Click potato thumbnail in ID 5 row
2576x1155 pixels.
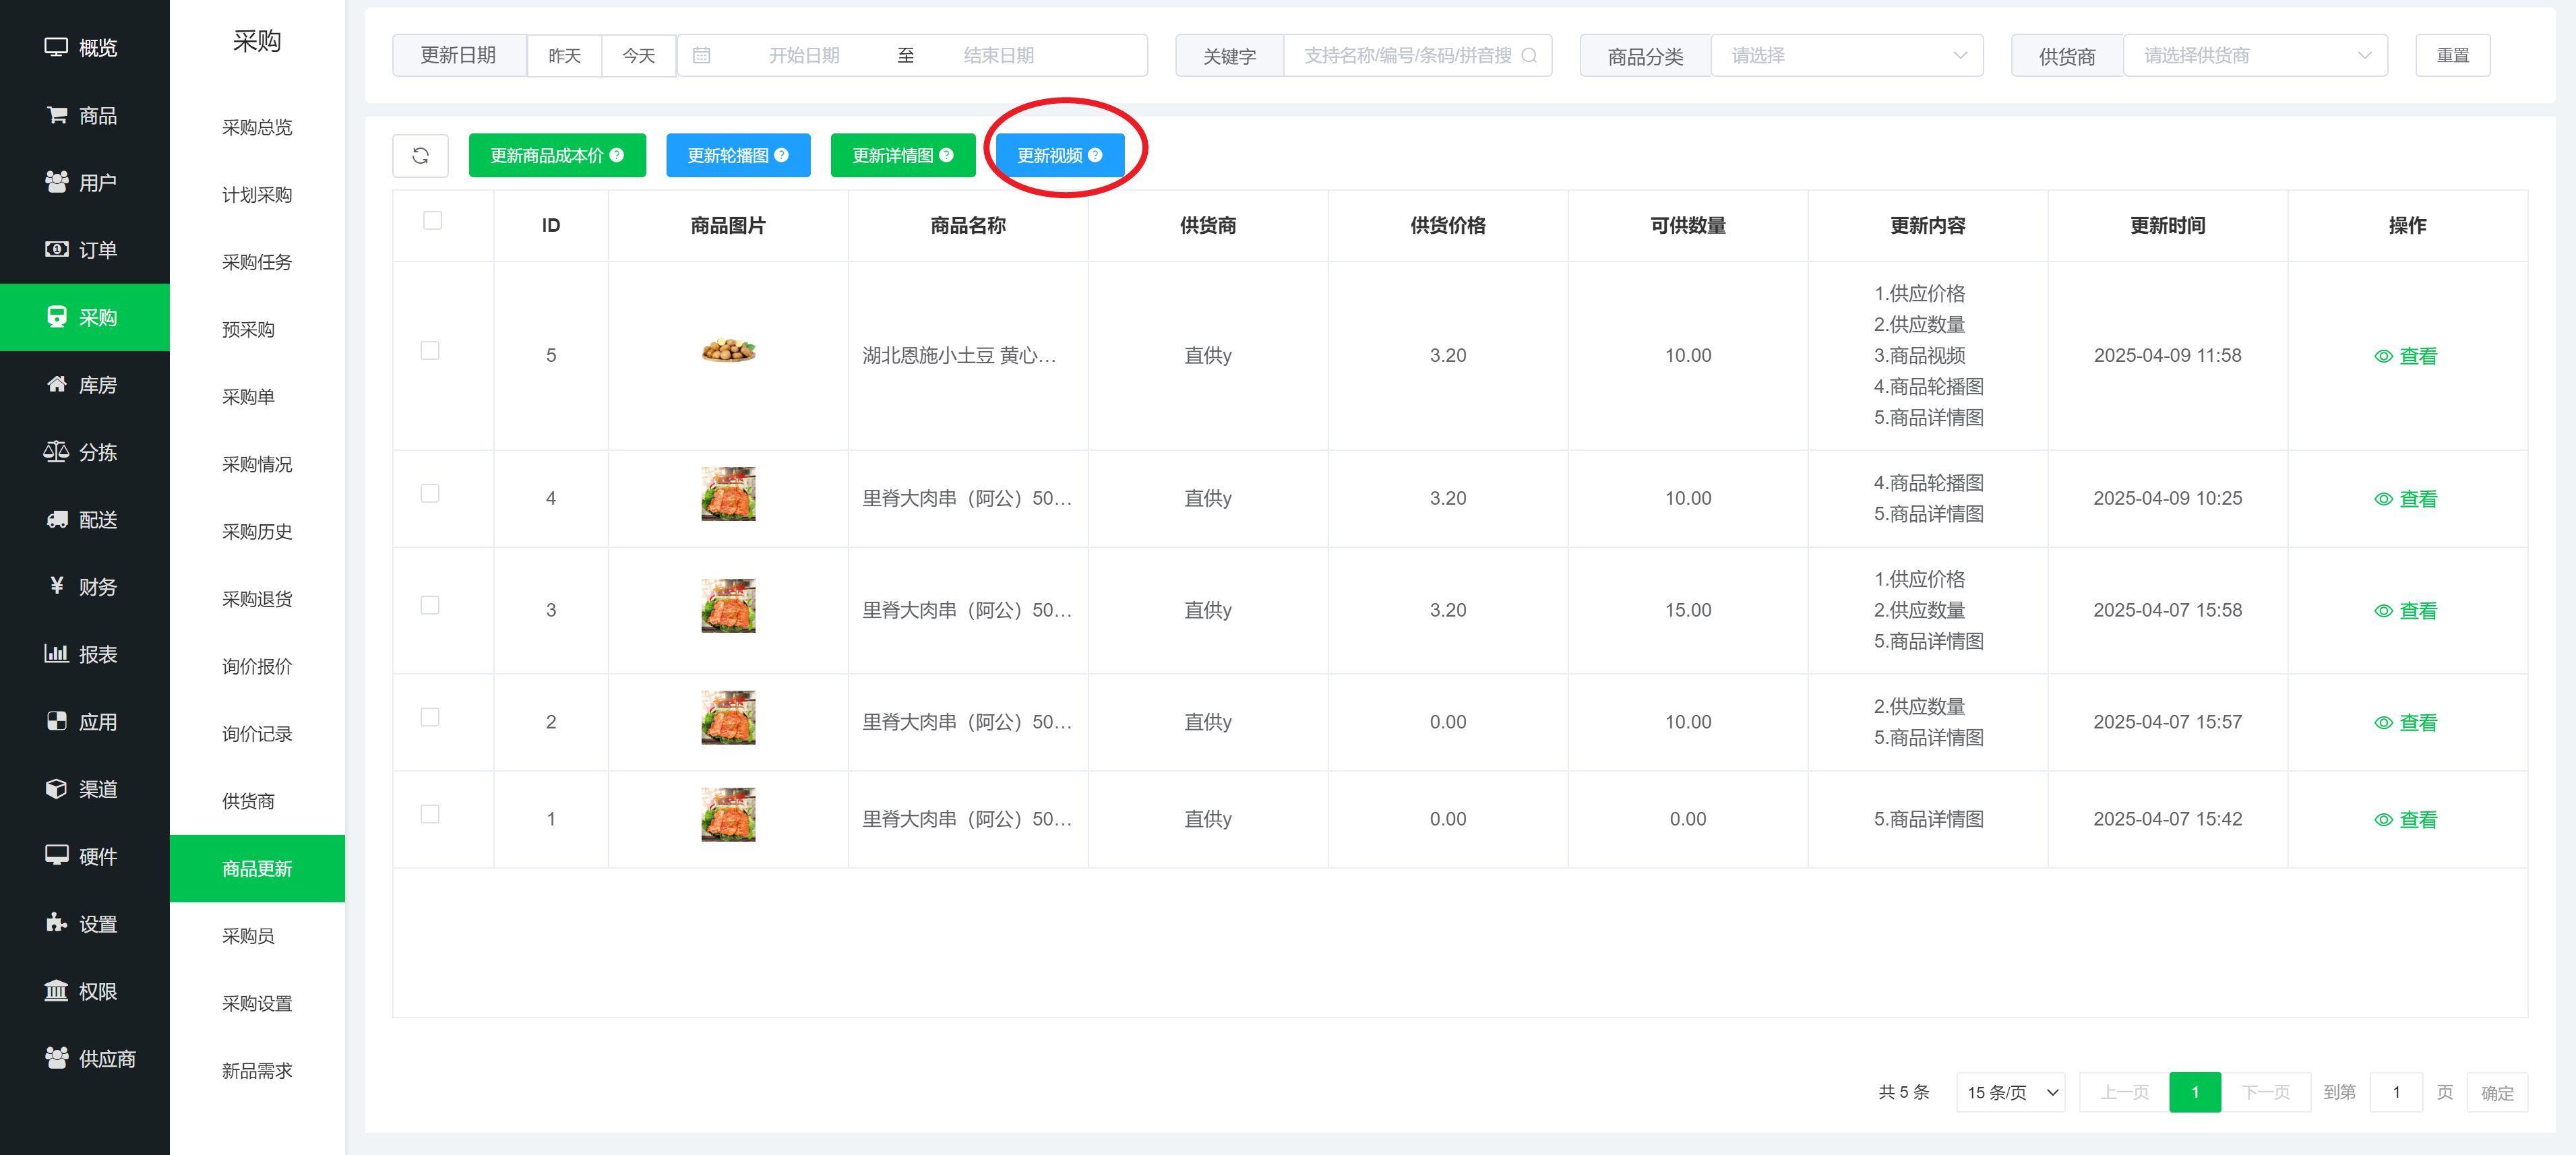[728, 351]
